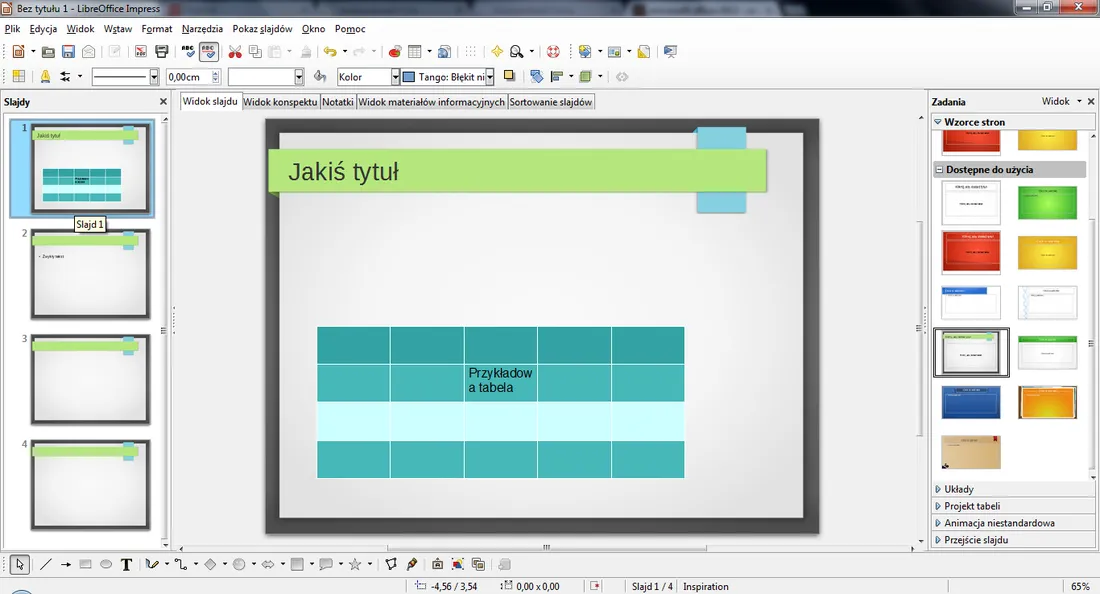
Task: Open the Pokaz slajdów menu
Action: [x=262, y=29]
